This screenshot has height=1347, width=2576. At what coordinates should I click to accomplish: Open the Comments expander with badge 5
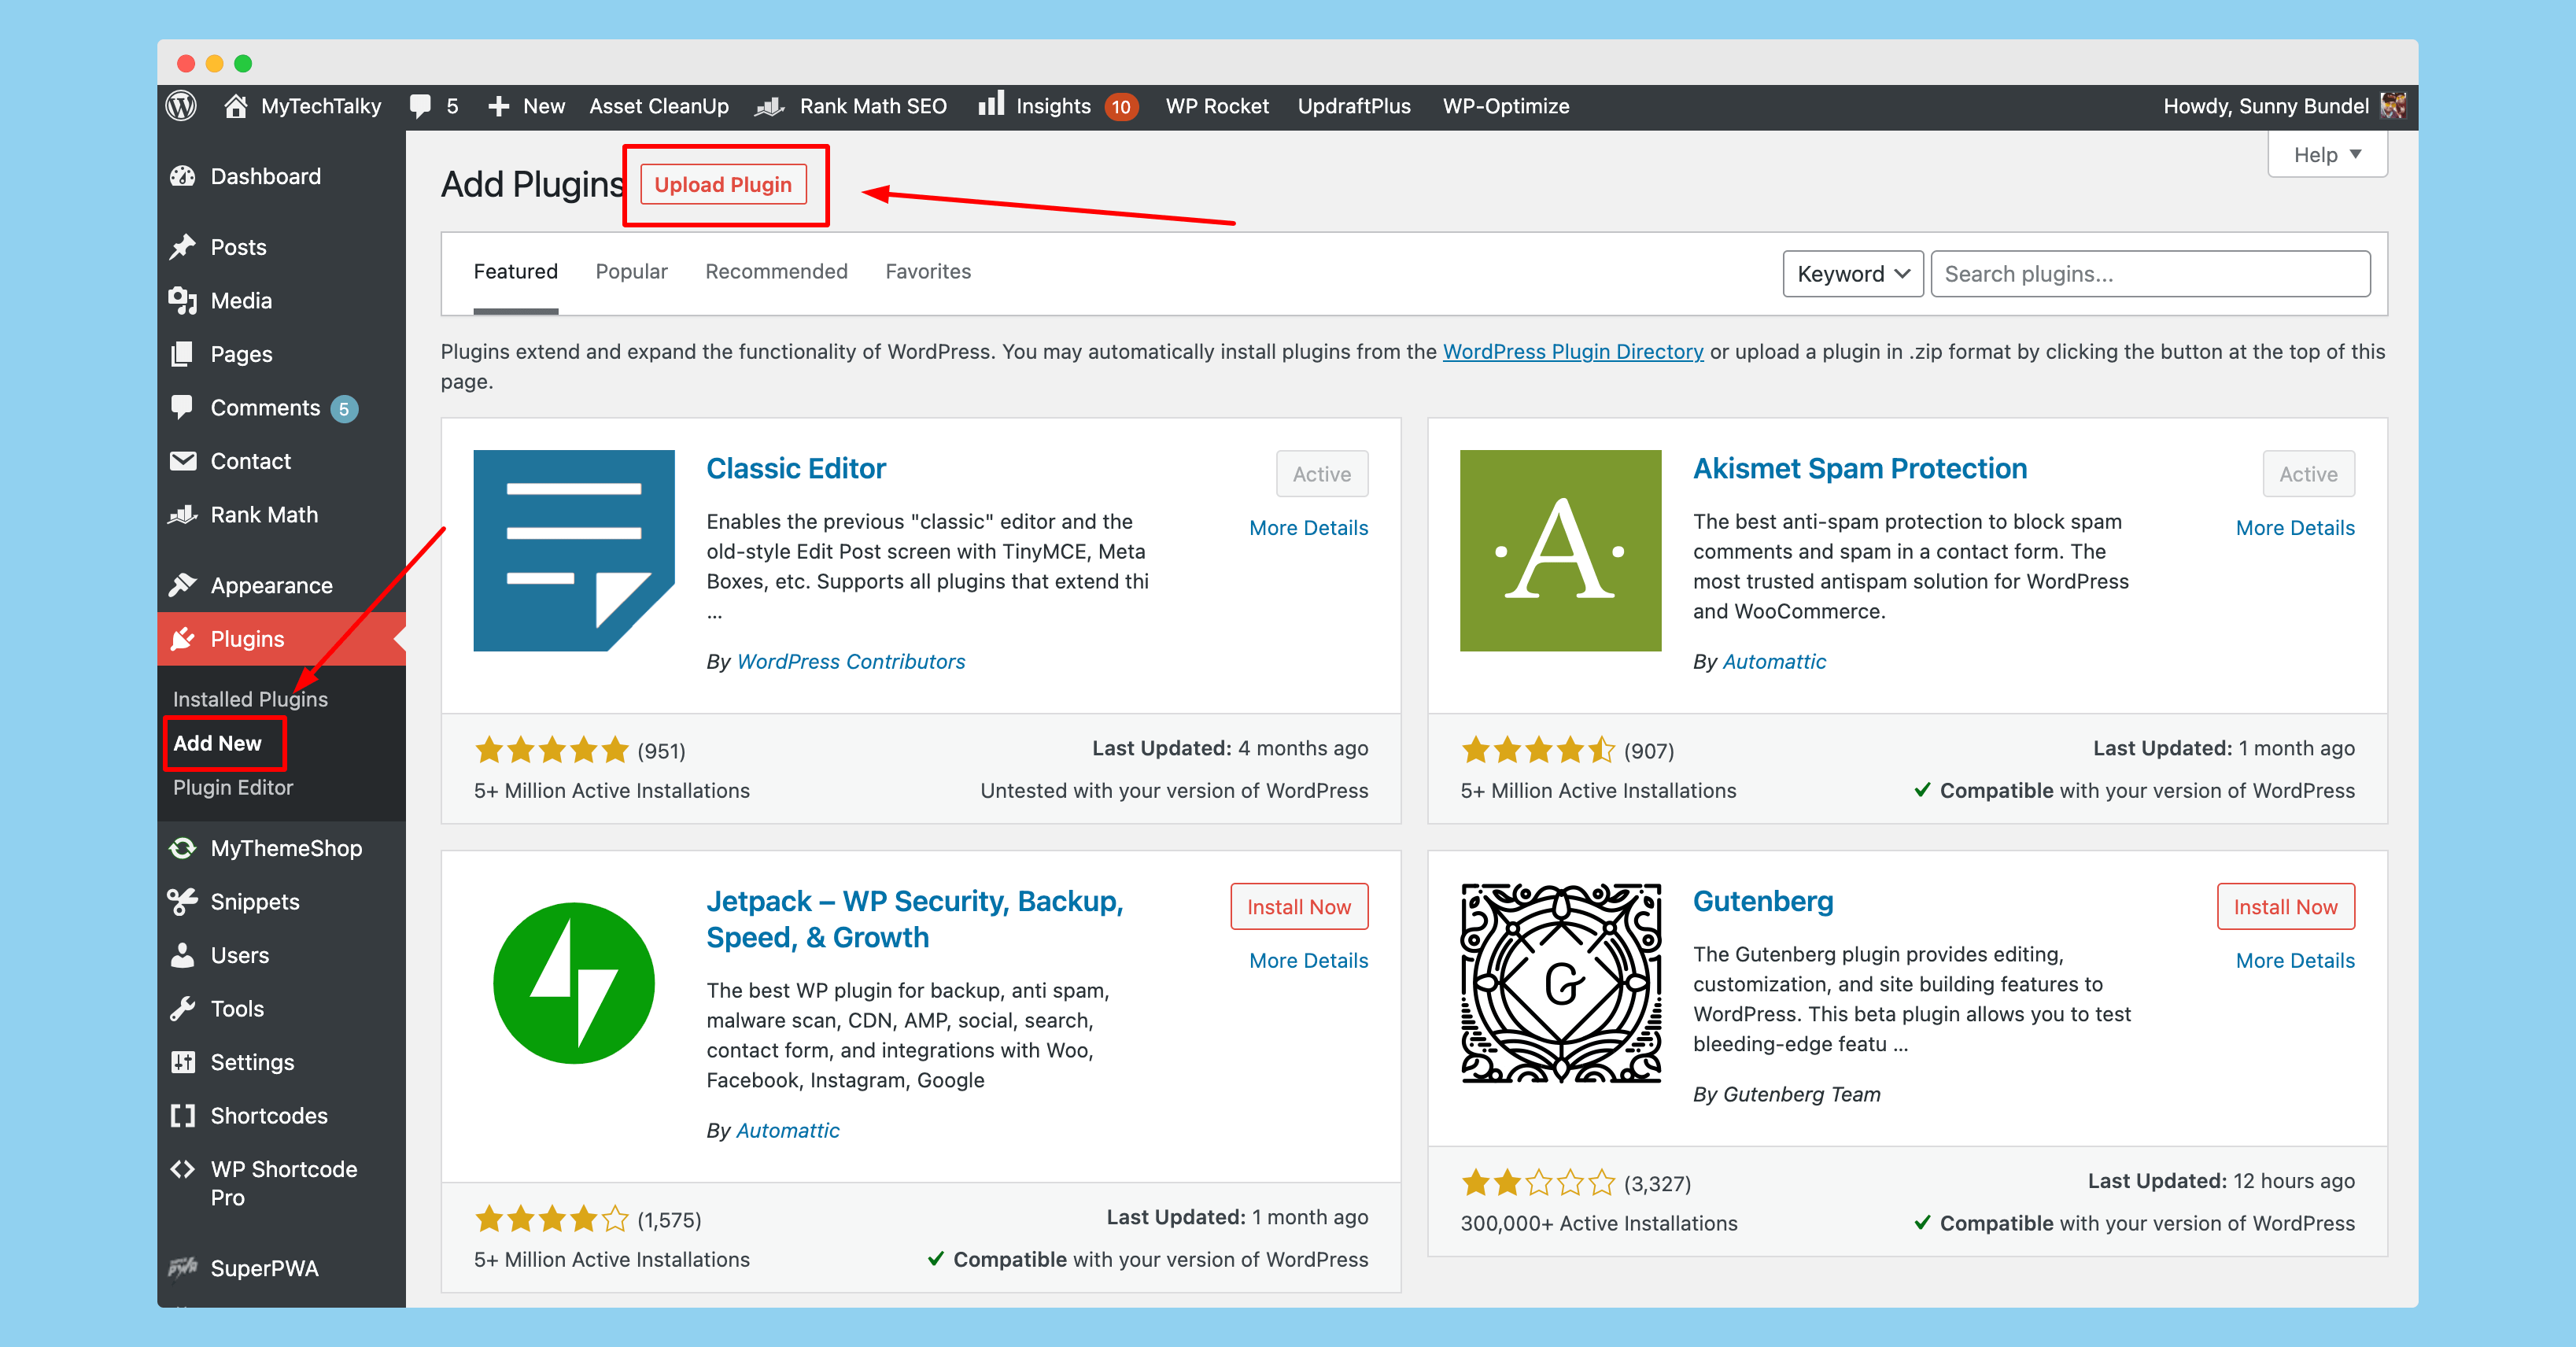[x=264, y=407]
